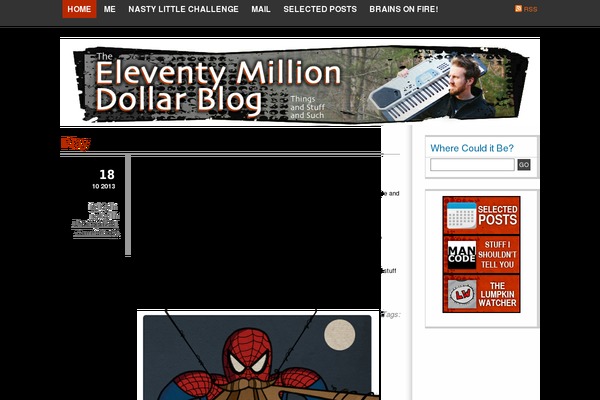Open The Lumpkin Watcher badge
This screenshot has width=600, height=400.
click(481, 294)
